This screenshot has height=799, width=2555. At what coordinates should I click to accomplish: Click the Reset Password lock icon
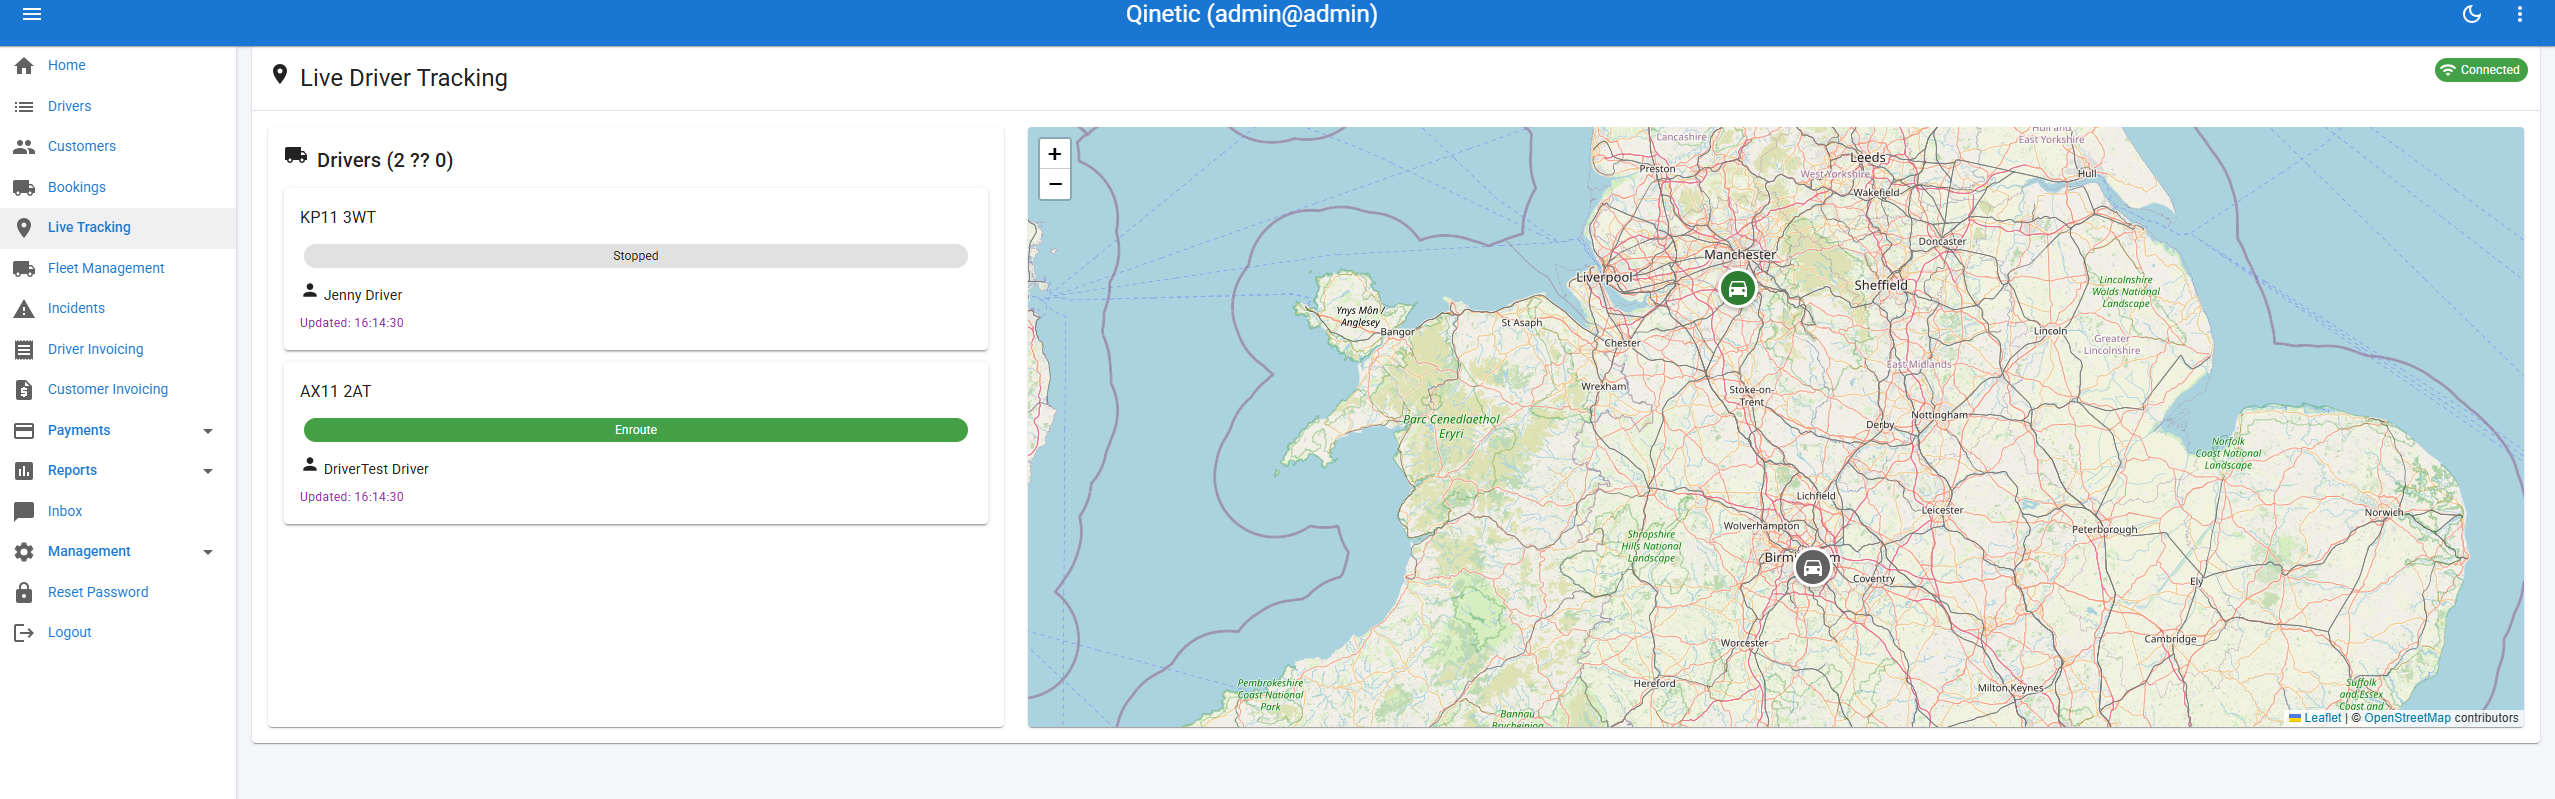(x=24, y=592)
